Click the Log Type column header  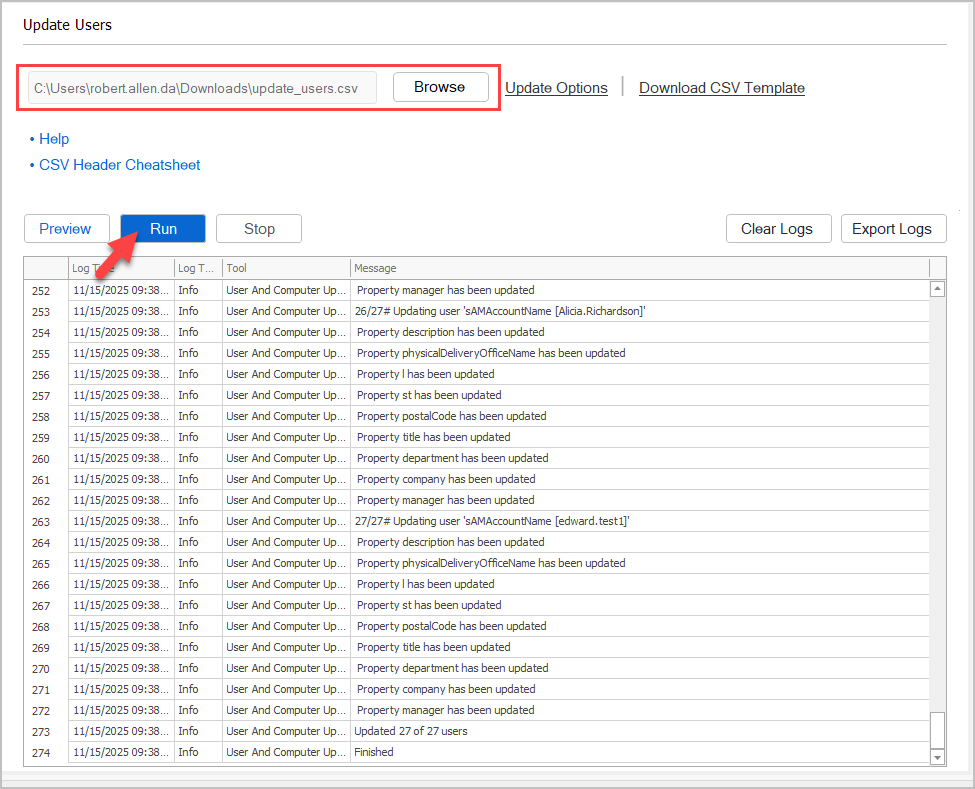195,268
